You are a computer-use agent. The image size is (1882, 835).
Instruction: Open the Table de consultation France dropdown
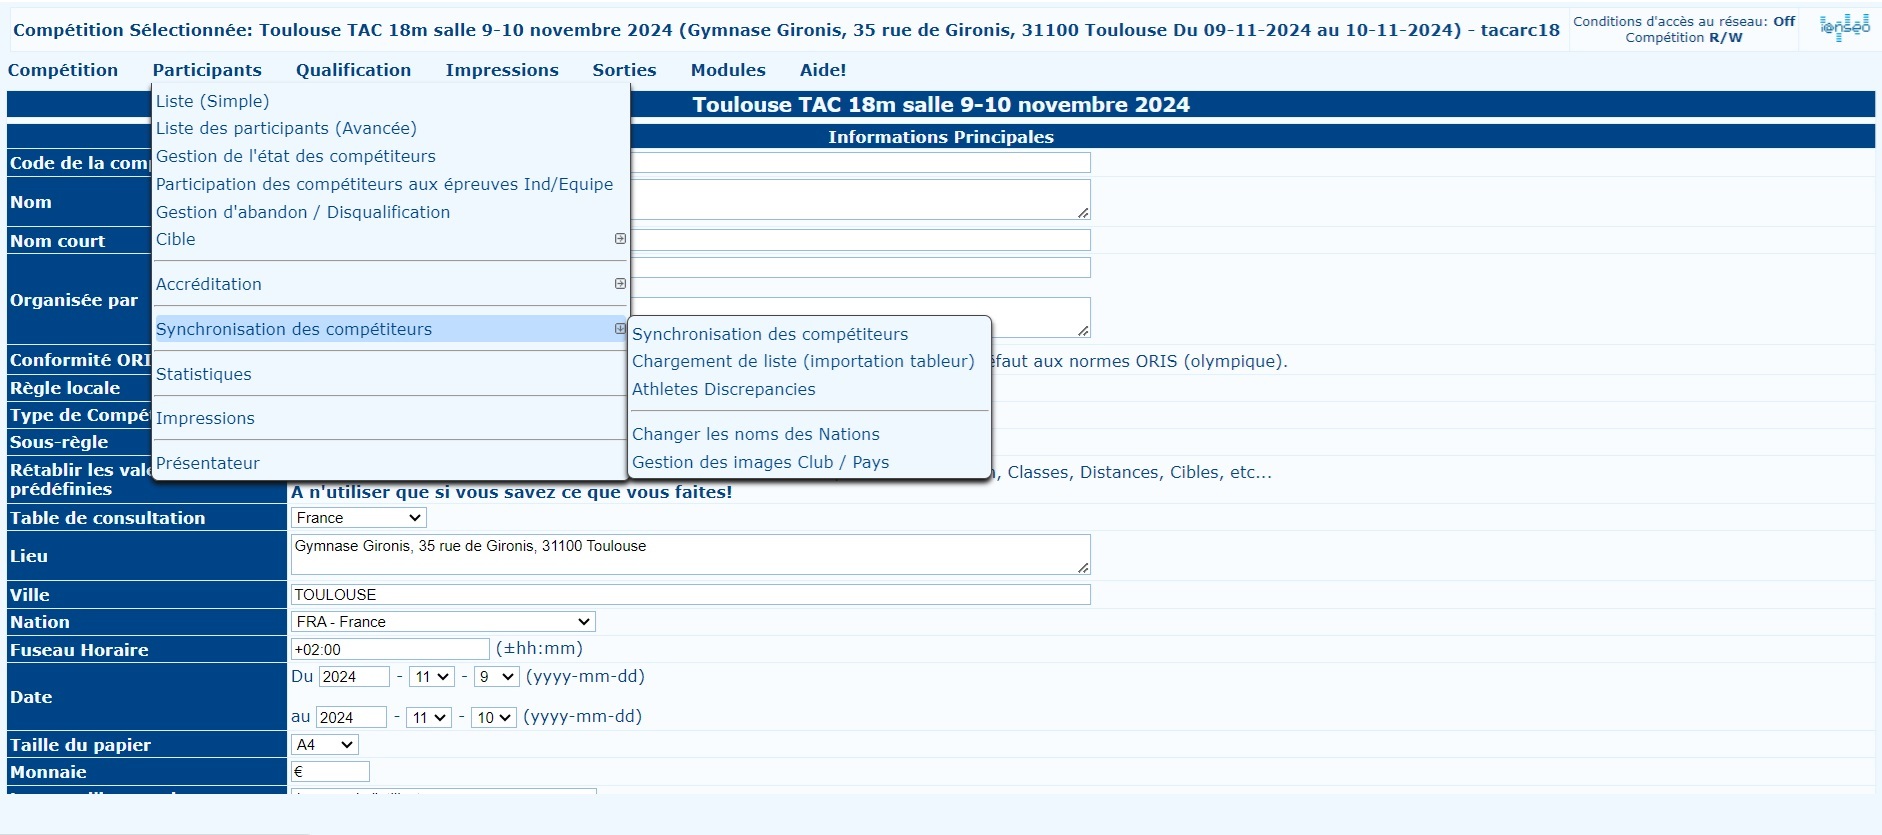(x=359, y=518)
